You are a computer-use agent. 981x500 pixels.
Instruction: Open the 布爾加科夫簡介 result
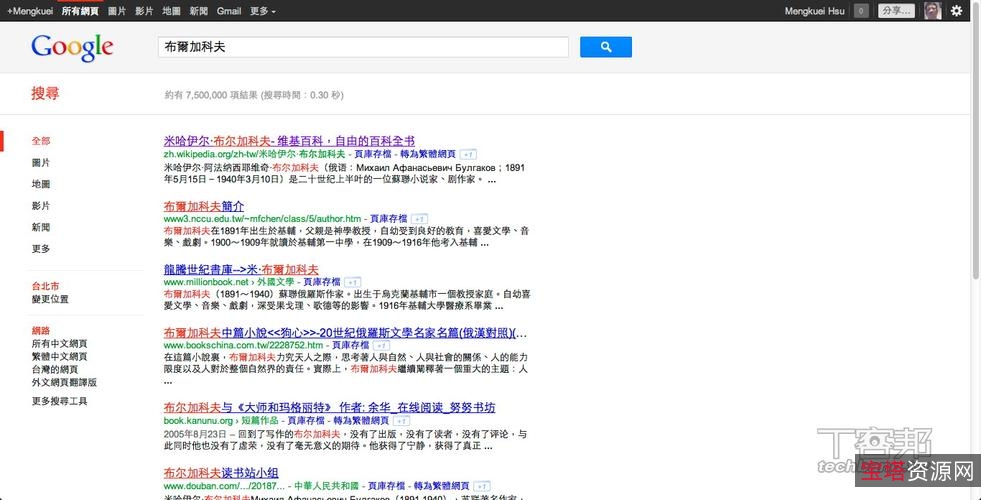point(204,206)
